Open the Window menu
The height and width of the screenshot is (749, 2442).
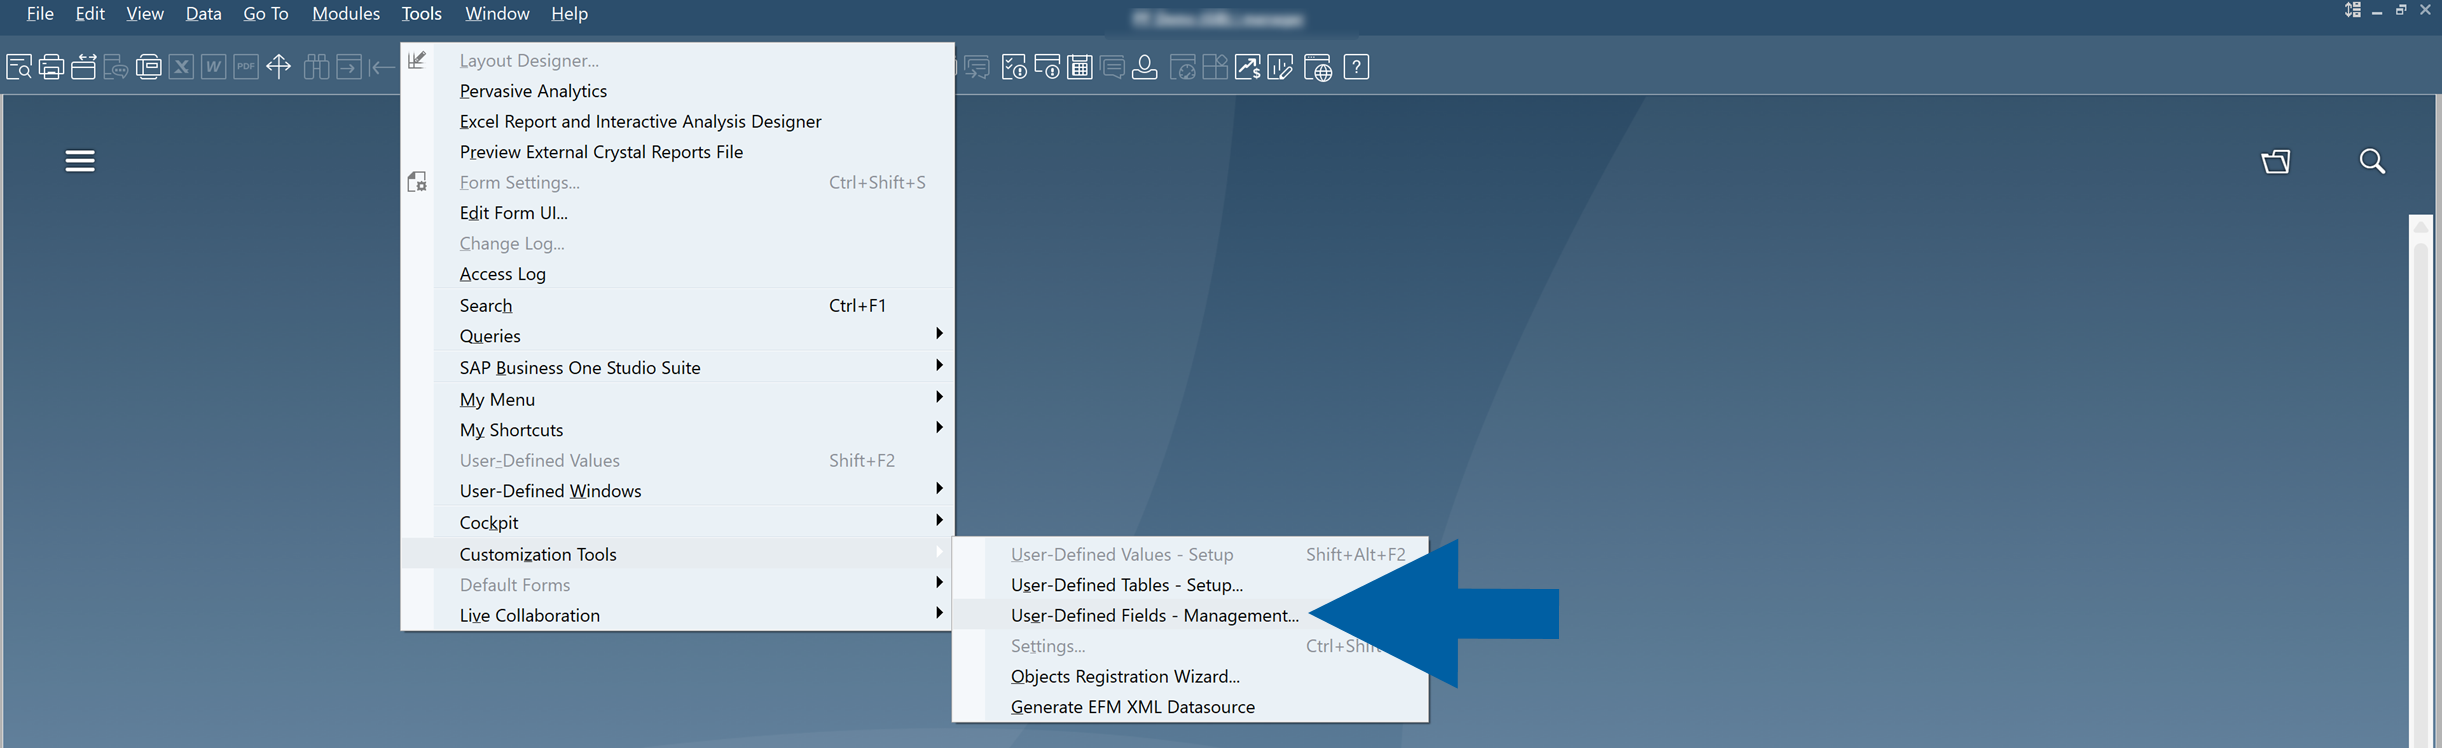pyautogui.click(x=497, y=14)
